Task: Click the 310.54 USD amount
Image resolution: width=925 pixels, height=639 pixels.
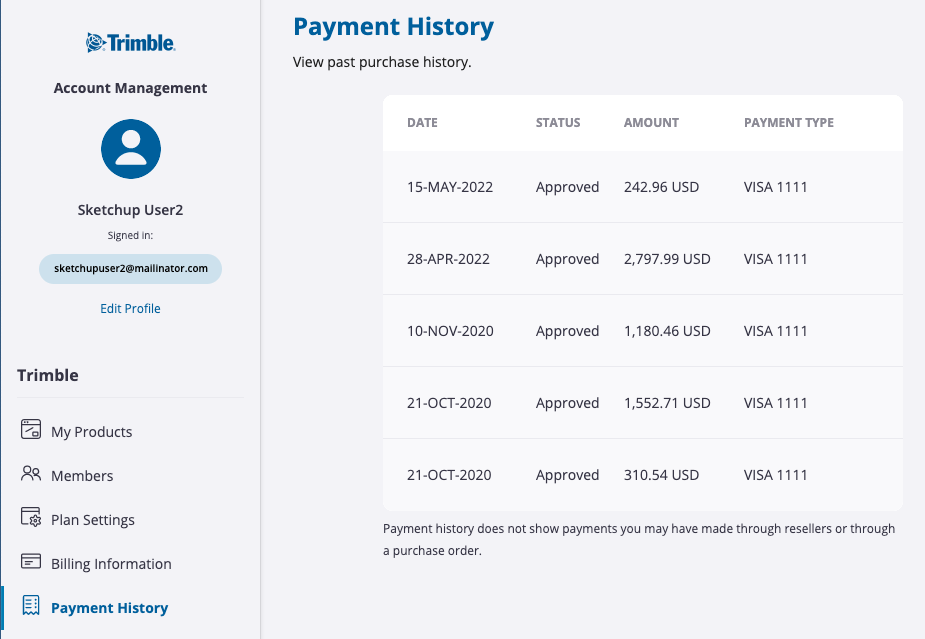Action: click(661, 475)
